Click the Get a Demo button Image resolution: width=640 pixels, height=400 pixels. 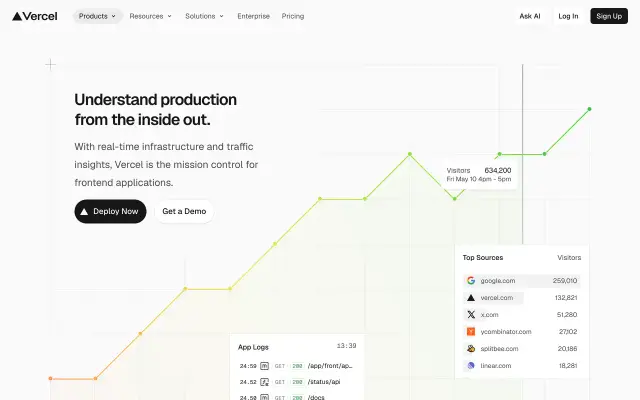point(184,211)
